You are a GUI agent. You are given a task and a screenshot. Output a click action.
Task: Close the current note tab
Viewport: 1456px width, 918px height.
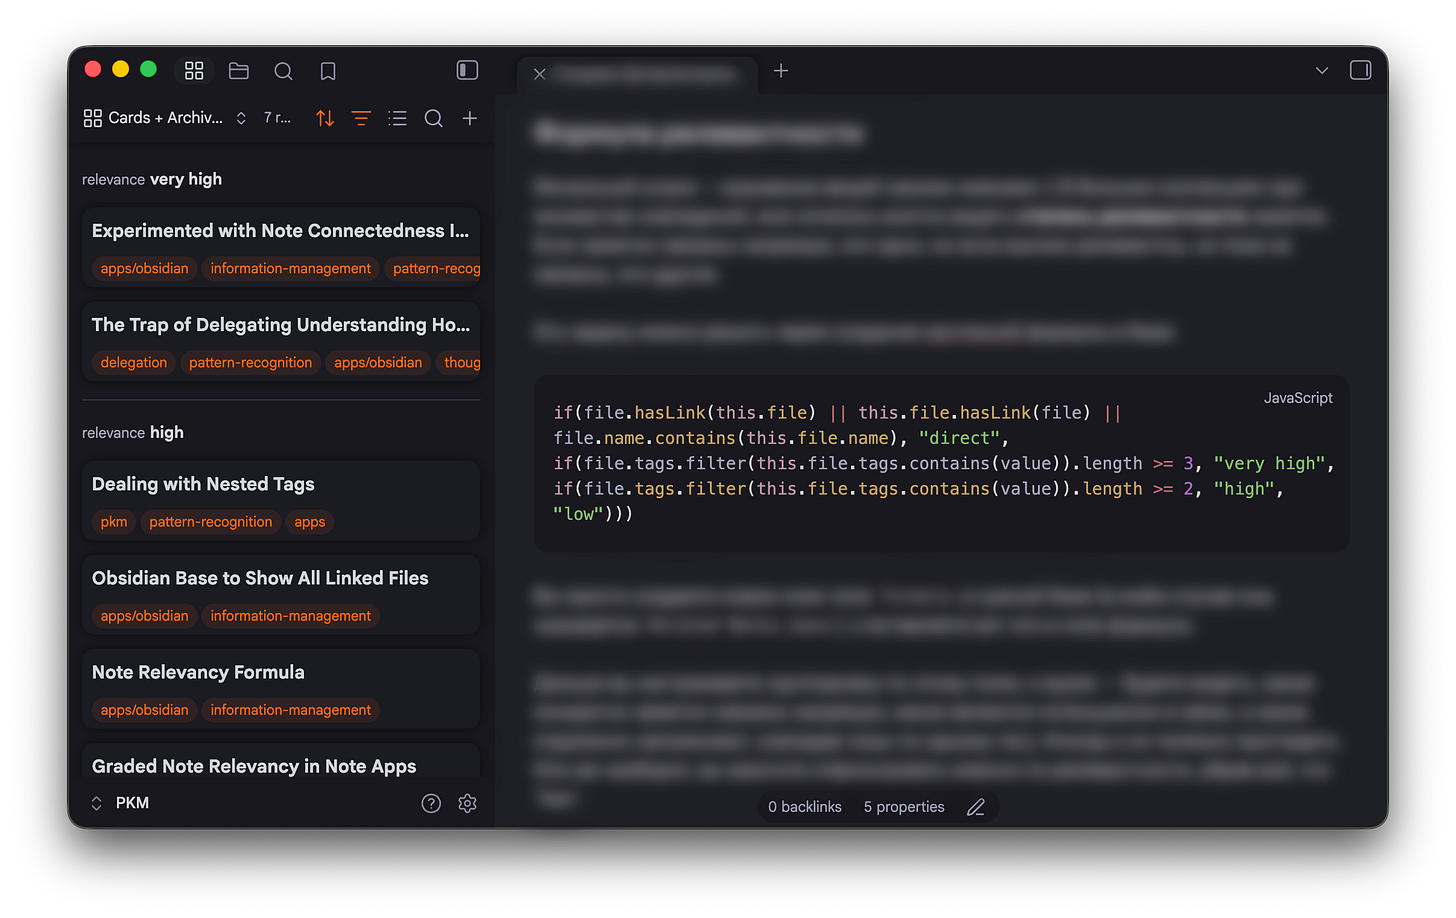point(539,74)
